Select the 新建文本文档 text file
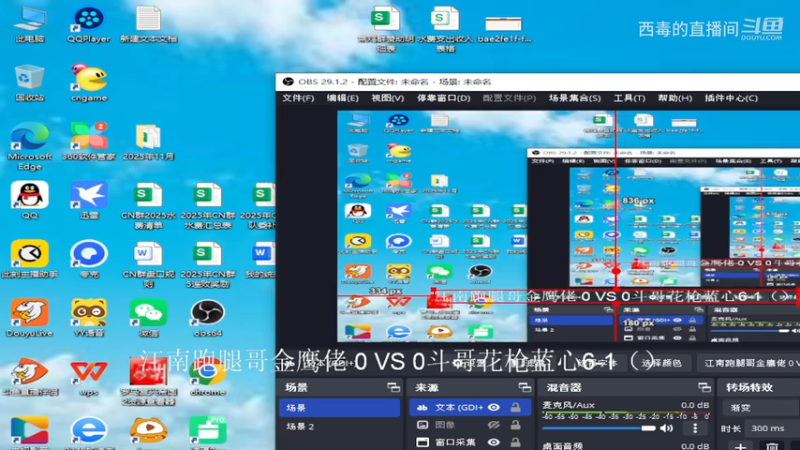 [x=148, y=24]
